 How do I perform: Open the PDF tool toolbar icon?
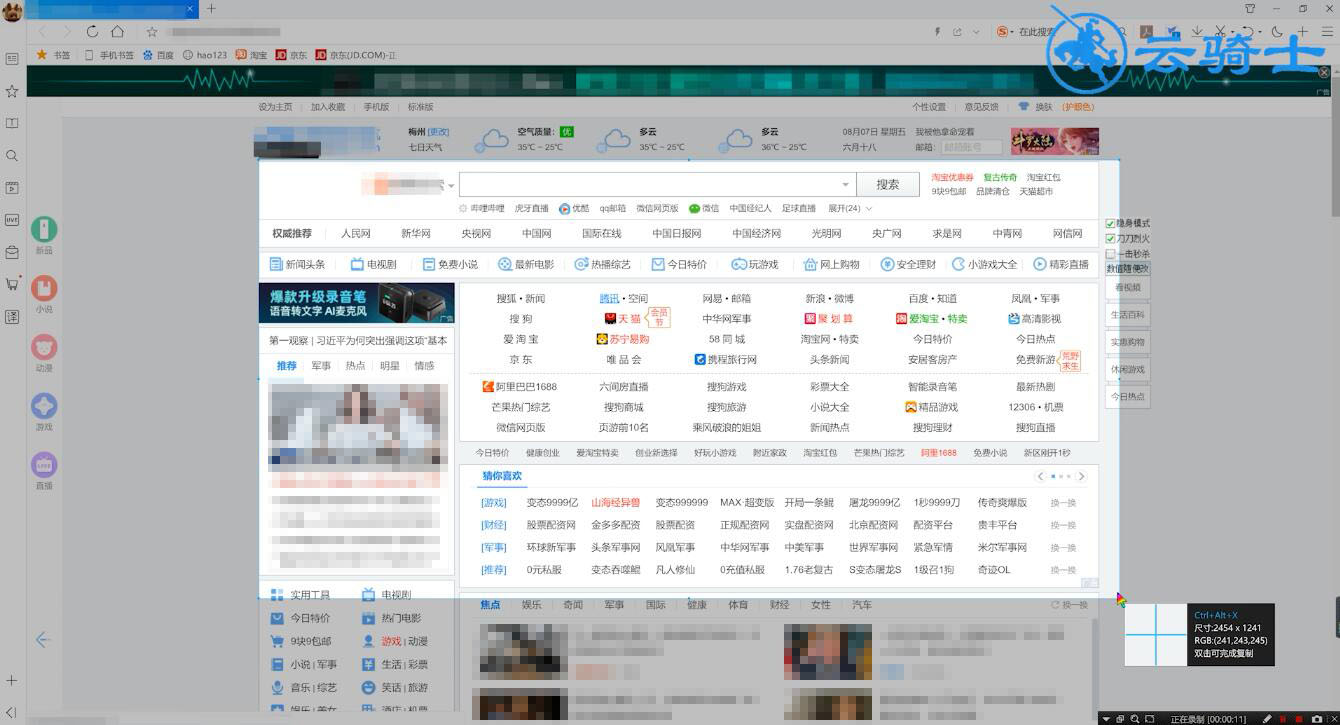[1147, 32]
